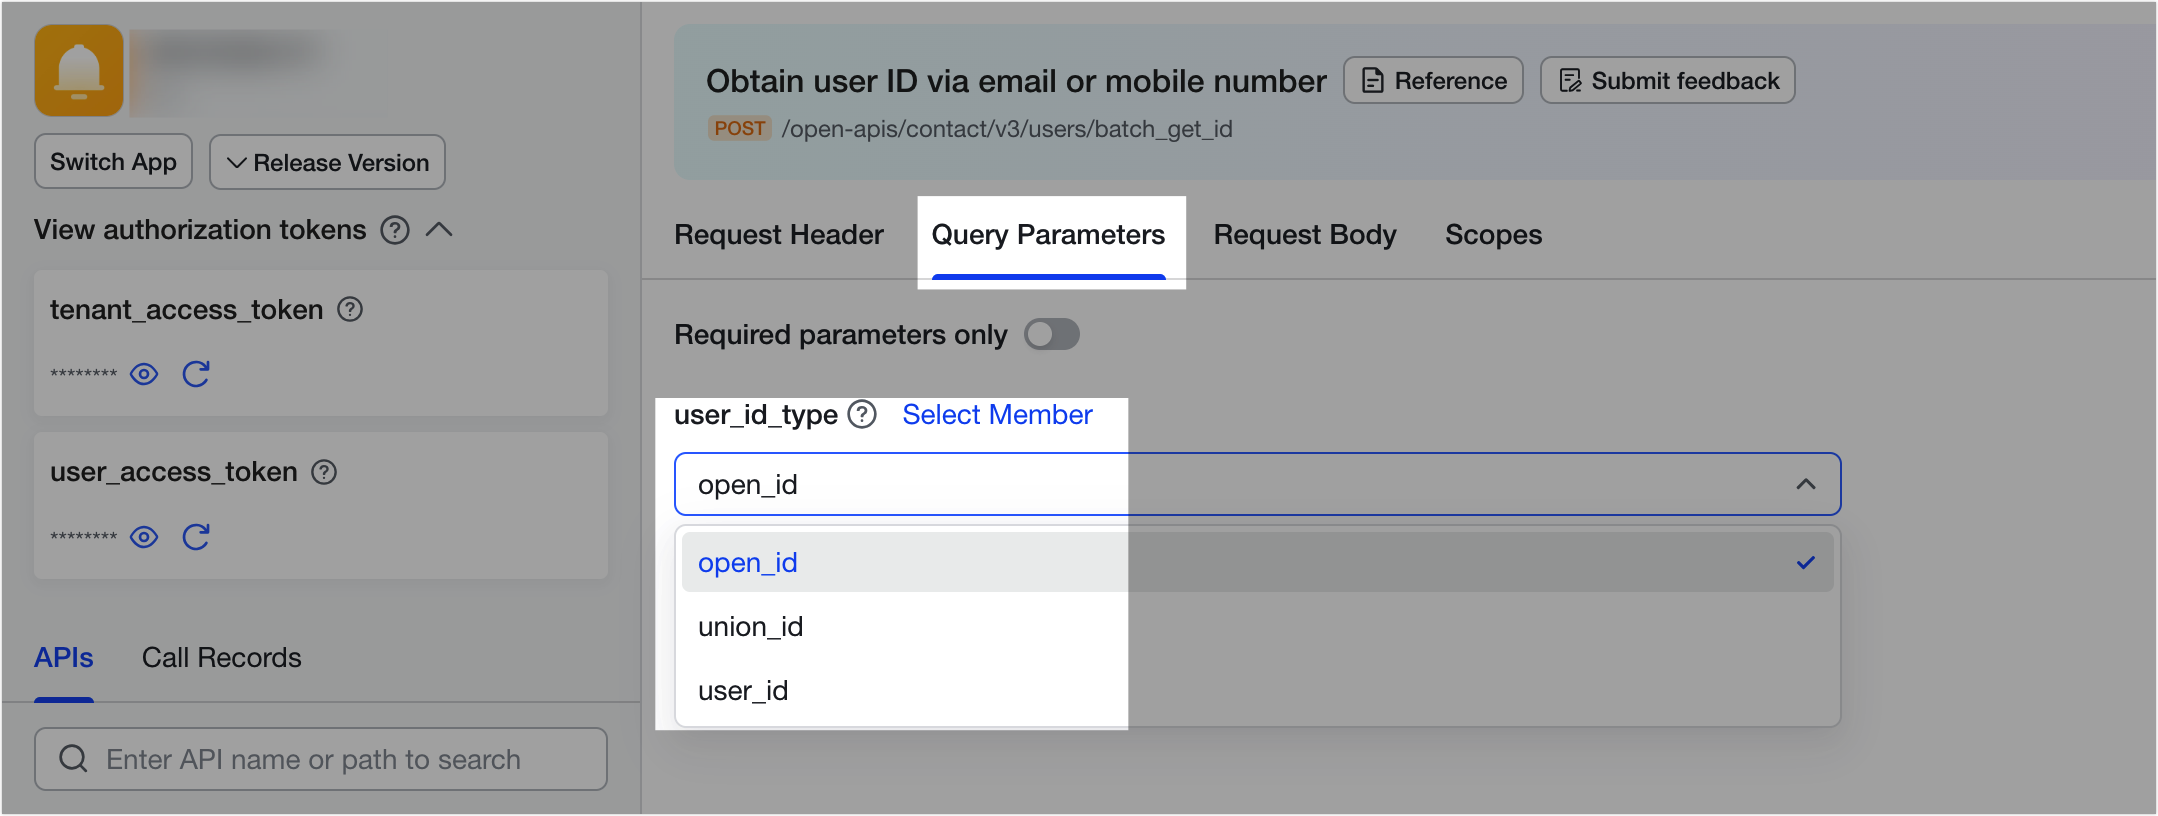Open help icon next to View authorization tokens
The height and width of the screenshot is (816, 2158).
395,230
